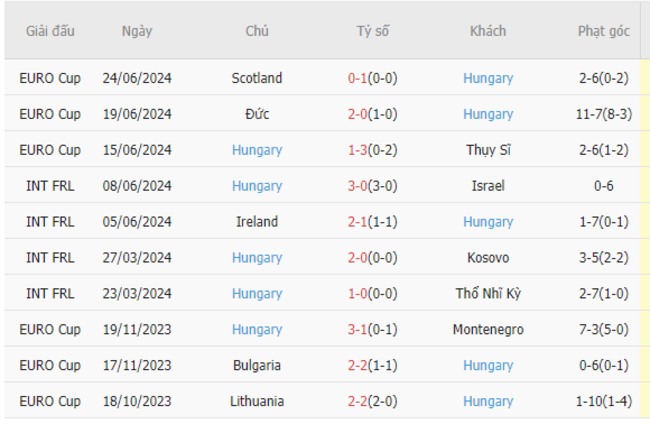Select Hungary in Thổ Nhĩ Kỳ match row

click(x=257, y=293)
